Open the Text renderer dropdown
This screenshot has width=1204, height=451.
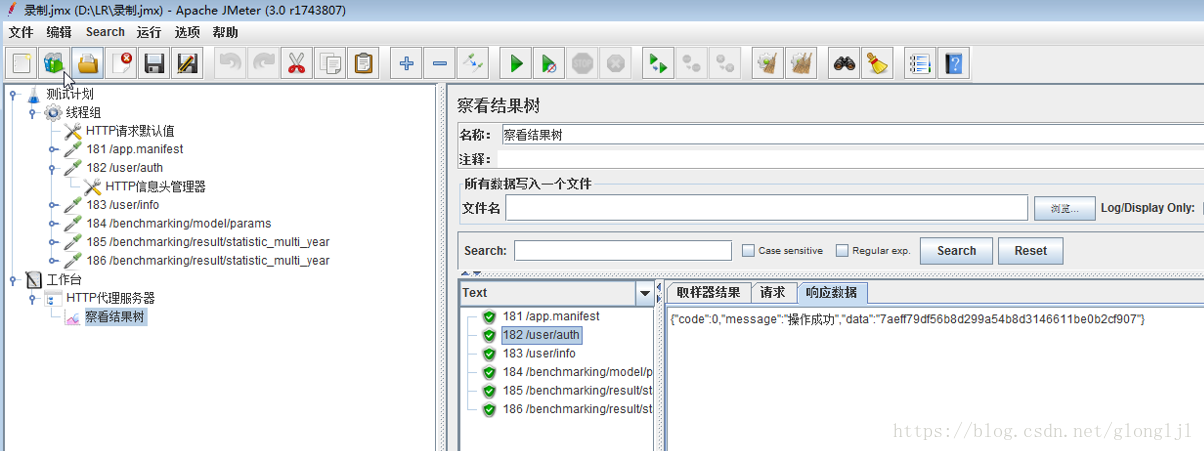[x=645, y=293]
